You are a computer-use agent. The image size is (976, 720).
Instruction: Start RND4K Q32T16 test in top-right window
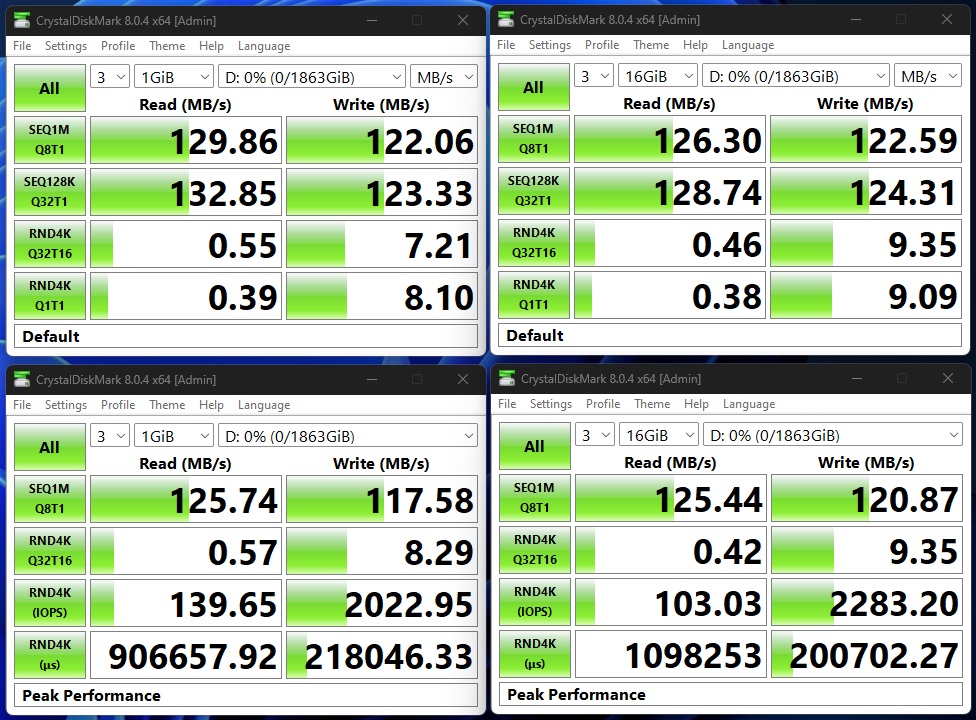click(533, 242)
